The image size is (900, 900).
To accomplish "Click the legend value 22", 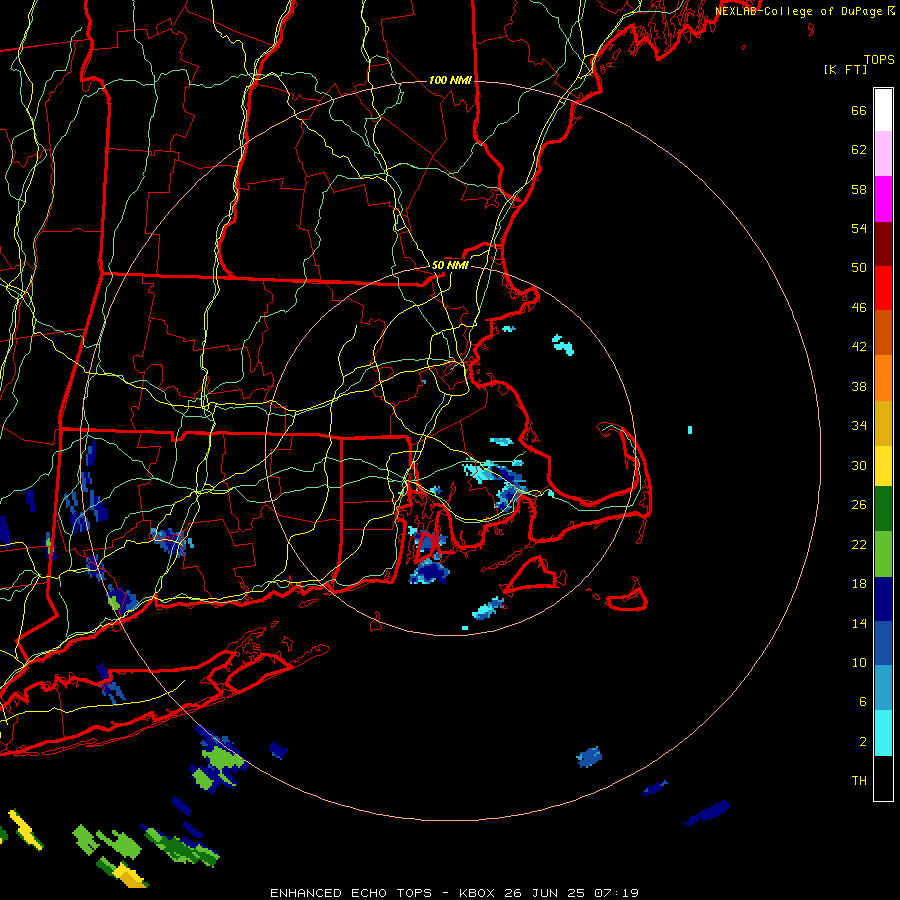I will click(x=859, y=545).
